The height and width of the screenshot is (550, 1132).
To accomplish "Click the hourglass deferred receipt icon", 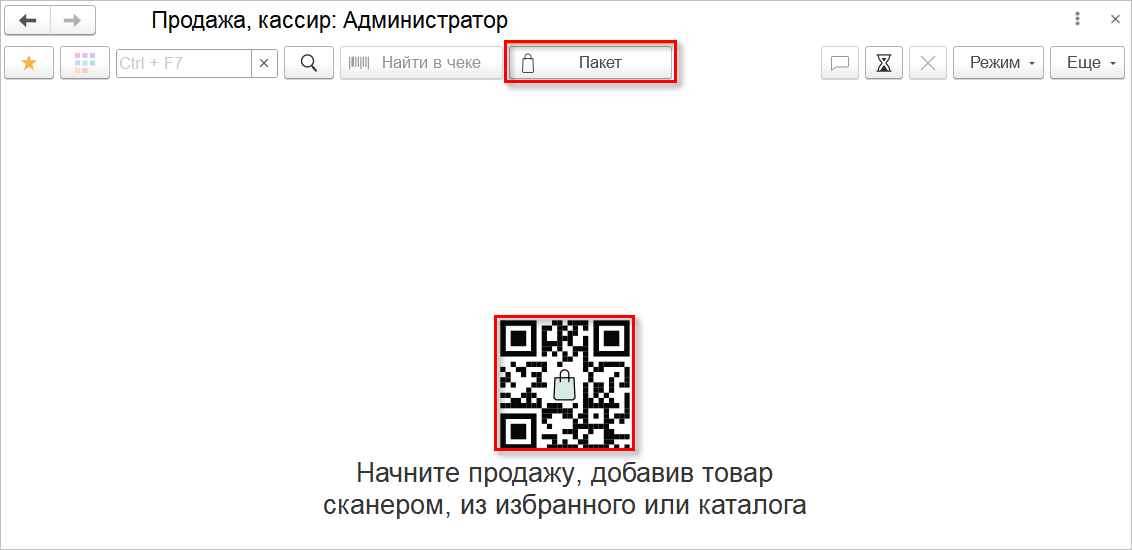I will pyautogui.click(x=884, y=63).
